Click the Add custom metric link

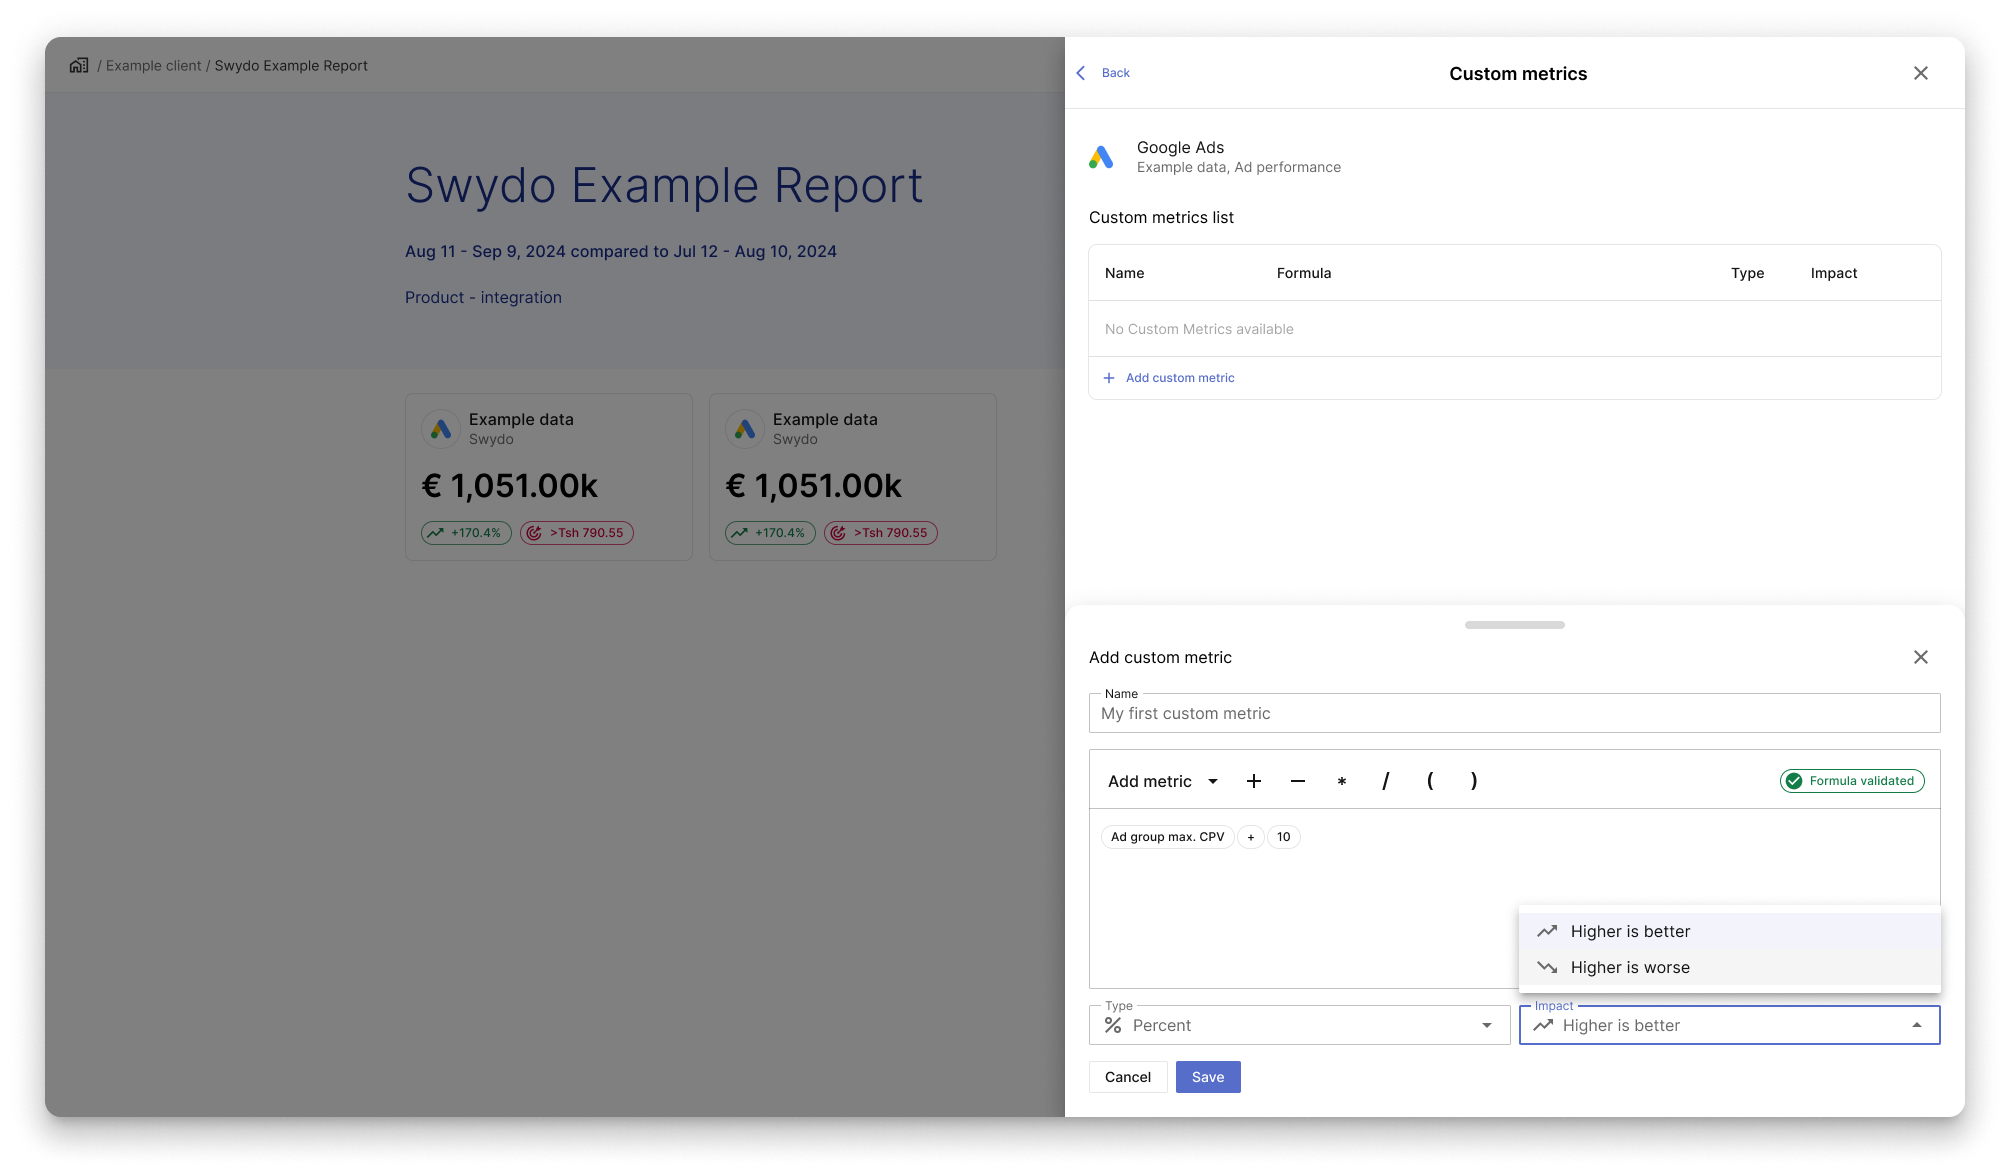point(1180,378)
